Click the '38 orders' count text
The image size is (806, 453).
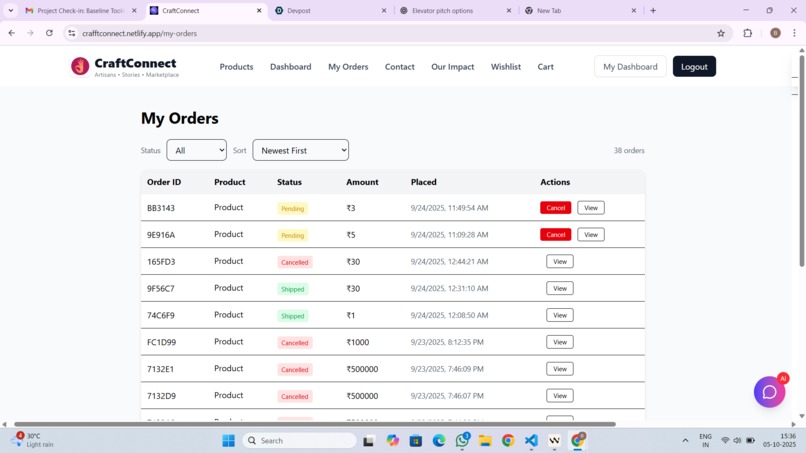click(629, 150)
